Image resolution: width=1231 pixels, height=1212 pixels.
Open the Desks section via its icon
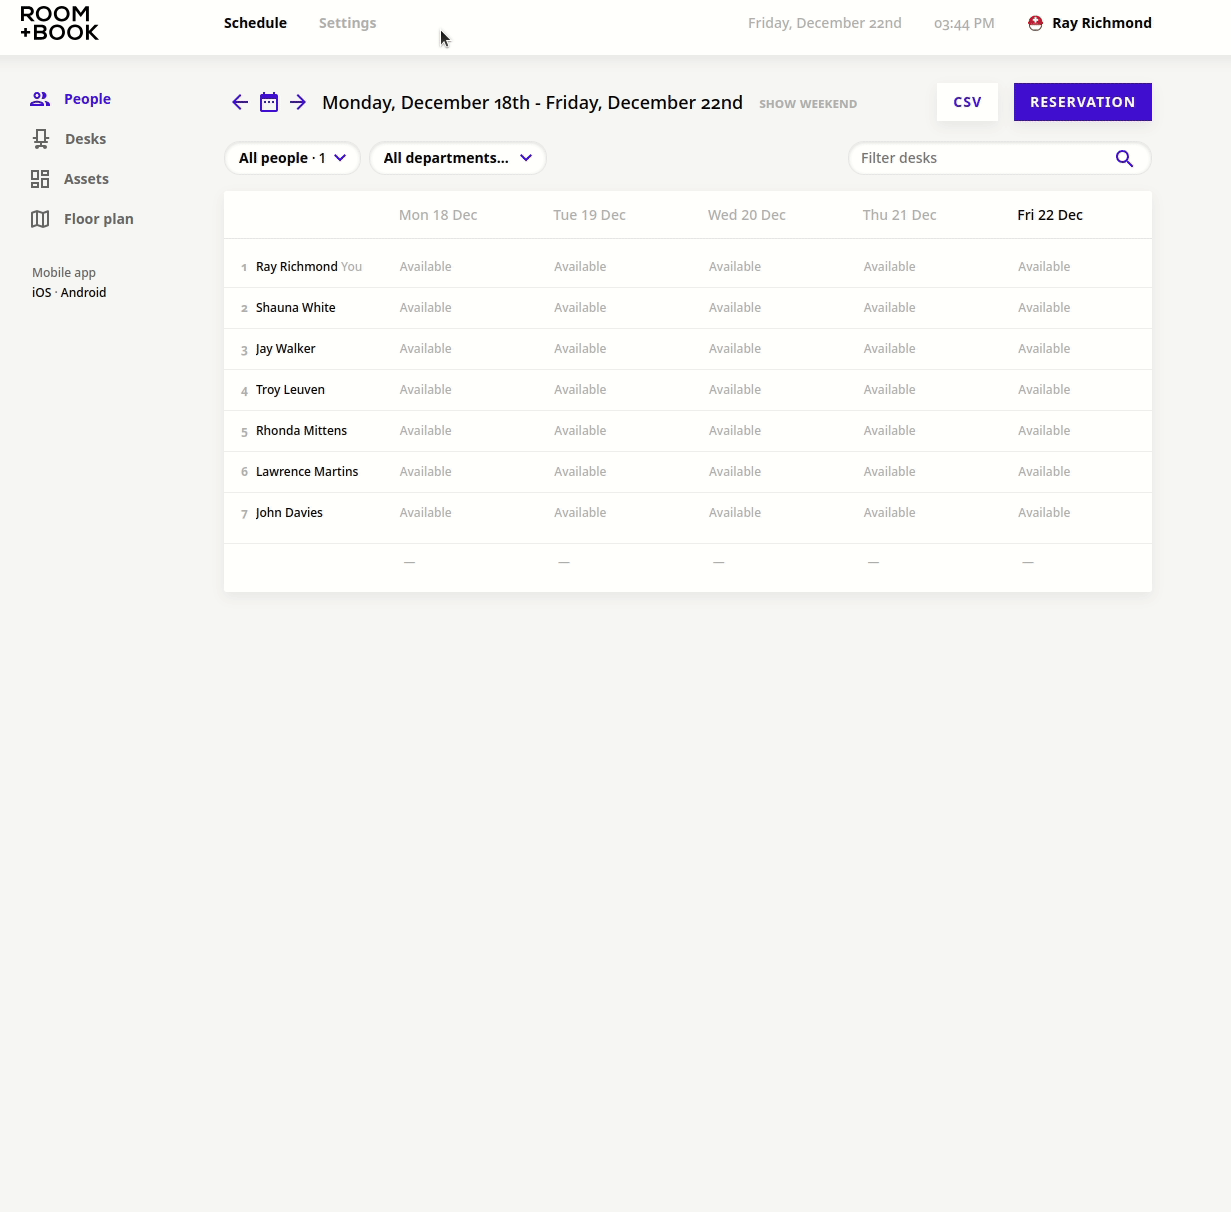point(40,138)
